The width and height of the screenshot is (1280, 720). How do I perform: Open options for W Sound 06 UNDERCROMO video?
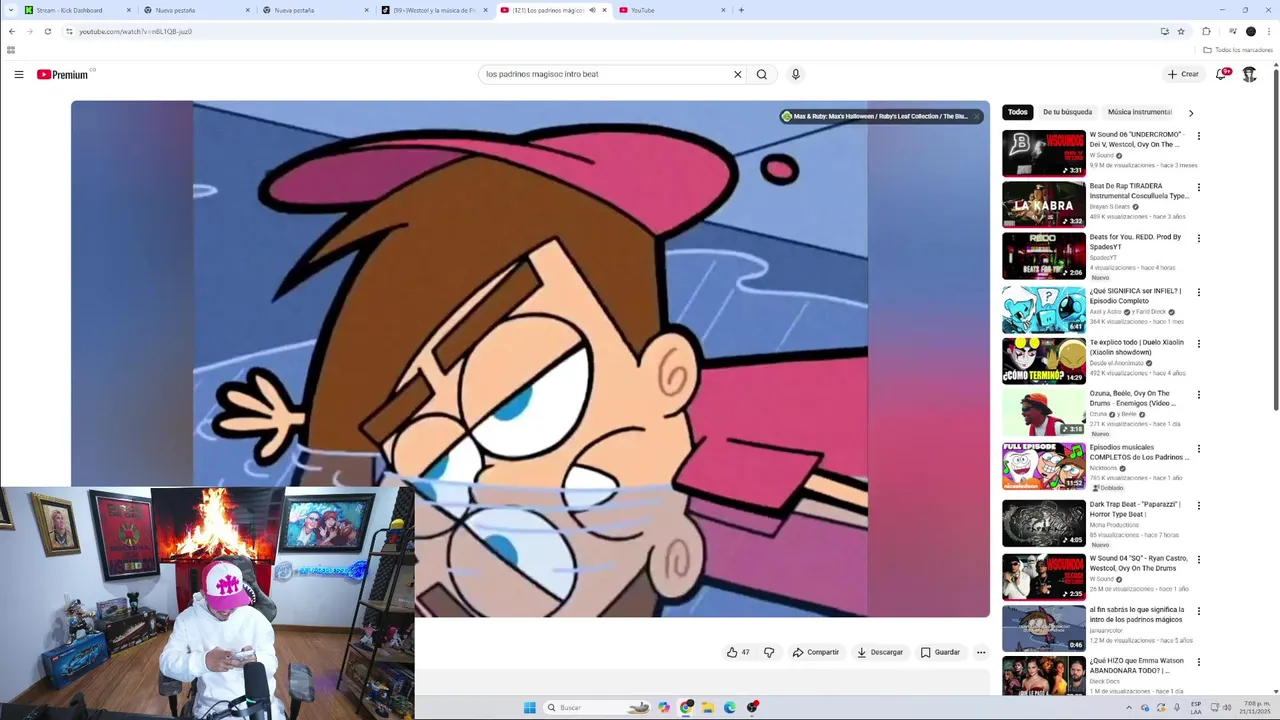(x=1198, y=136)
